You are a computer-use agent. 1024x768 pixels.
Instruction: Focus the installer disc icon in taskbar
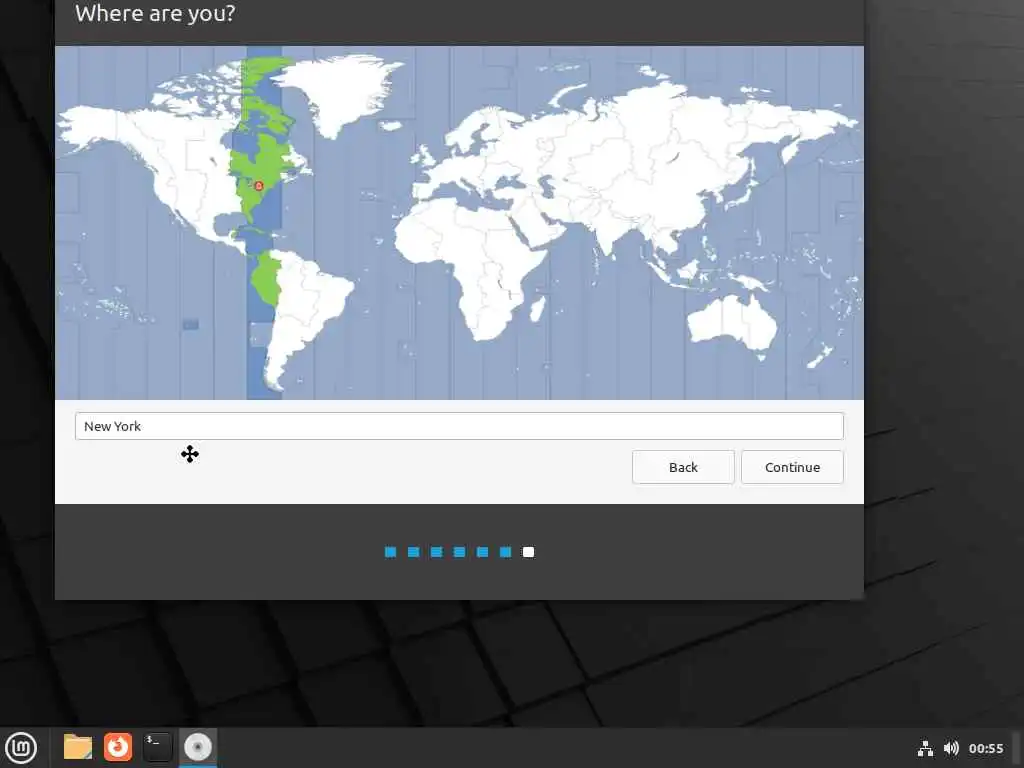[x=198, y=746]
